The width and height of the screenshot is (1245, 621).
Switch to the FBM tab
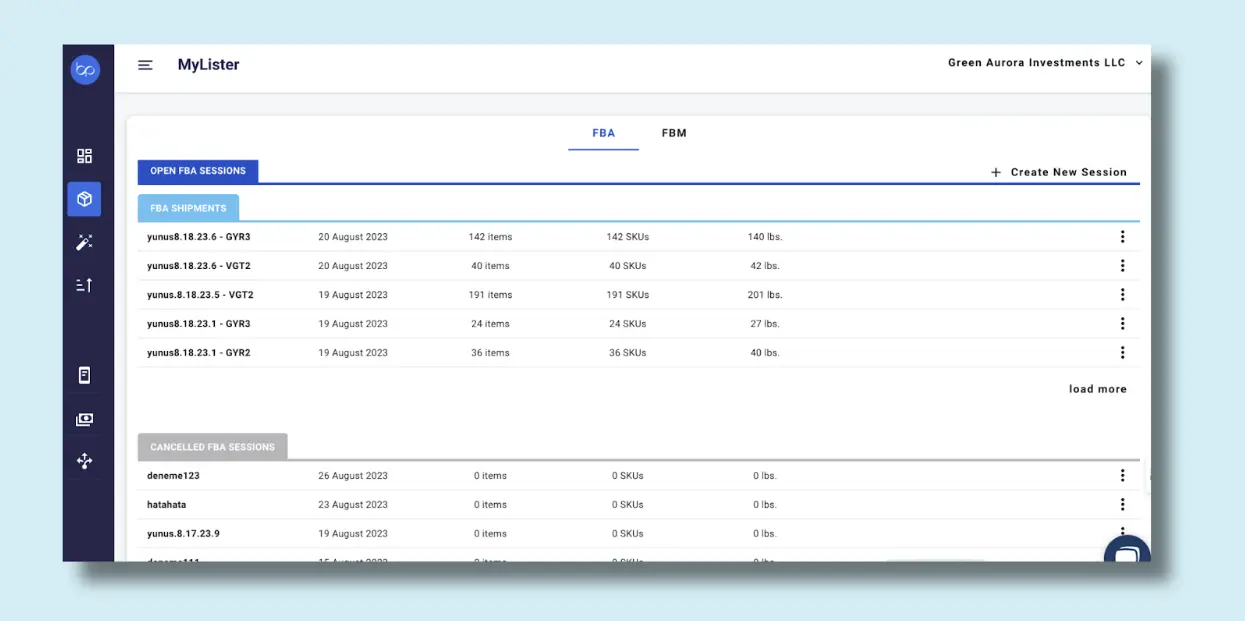point(674,133)
